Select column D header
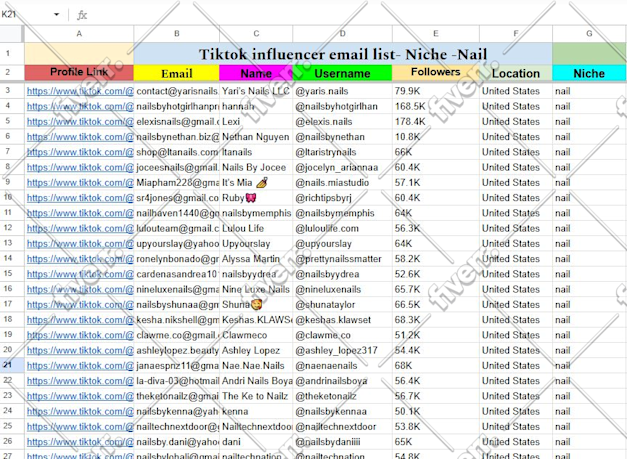The height and width of the screenshot is (459, 627). tap(342, 34)
